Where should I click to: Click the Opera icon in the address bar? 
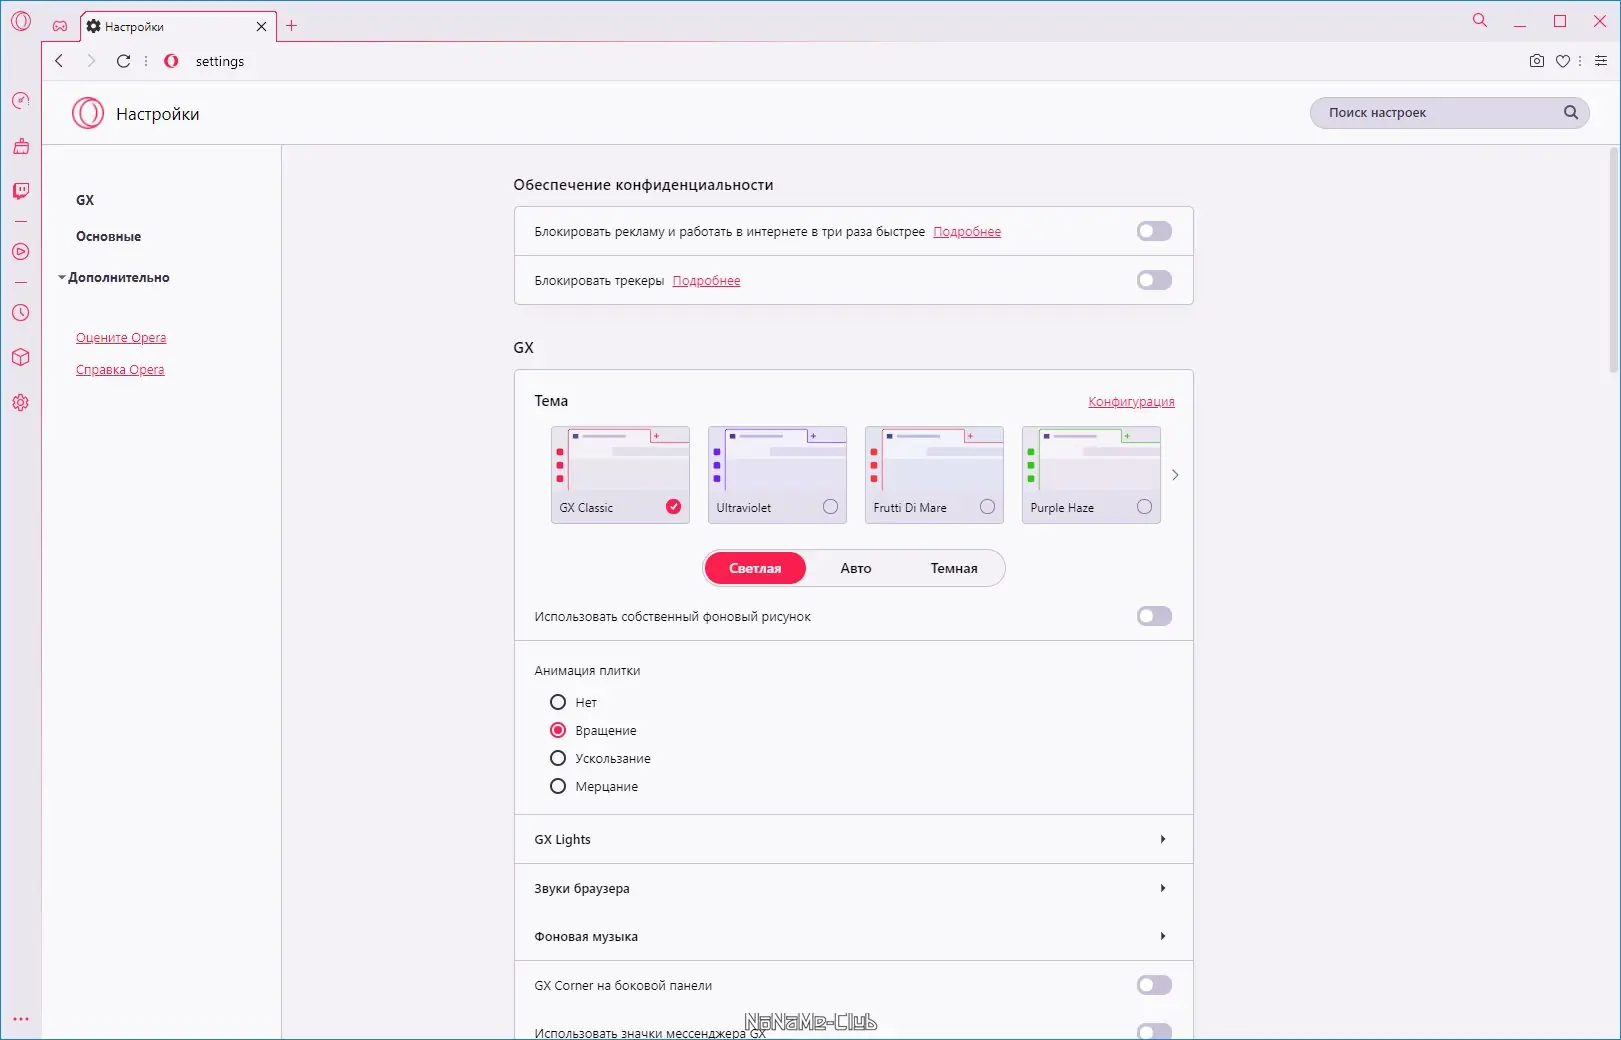[172, 61]
